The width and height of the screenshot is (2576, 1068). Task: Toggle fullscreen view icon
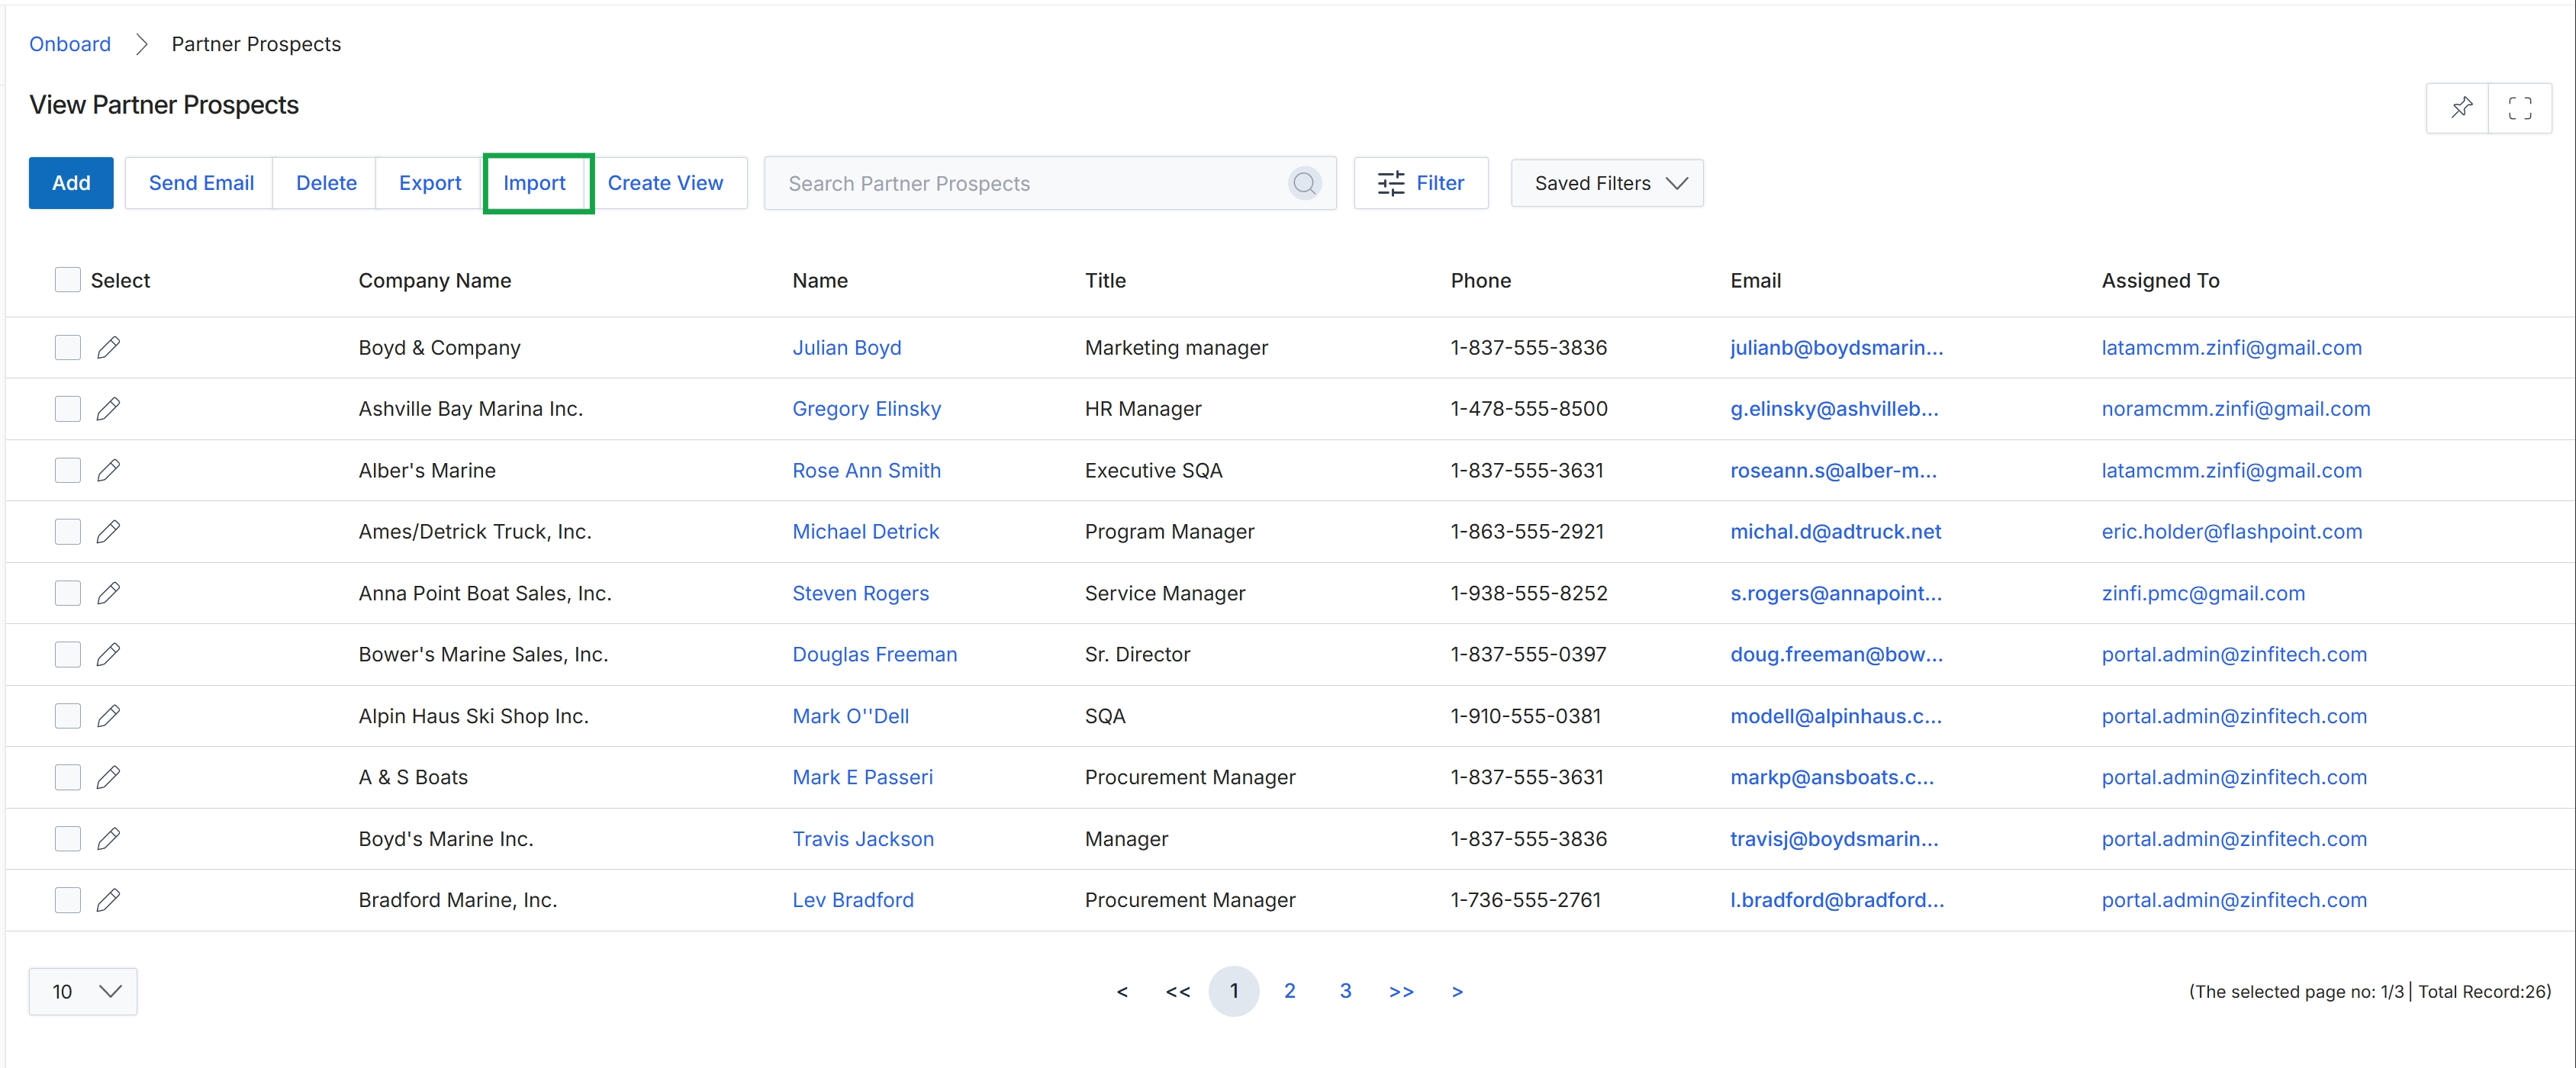[x=2520, y=107]
